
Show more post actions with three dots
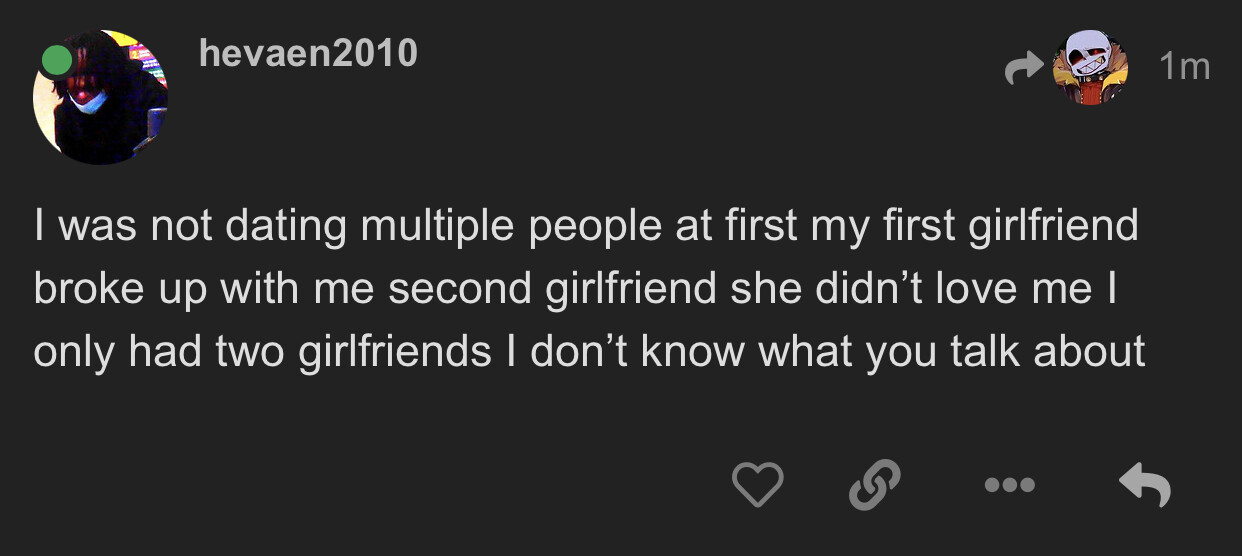click(1010, 486)
